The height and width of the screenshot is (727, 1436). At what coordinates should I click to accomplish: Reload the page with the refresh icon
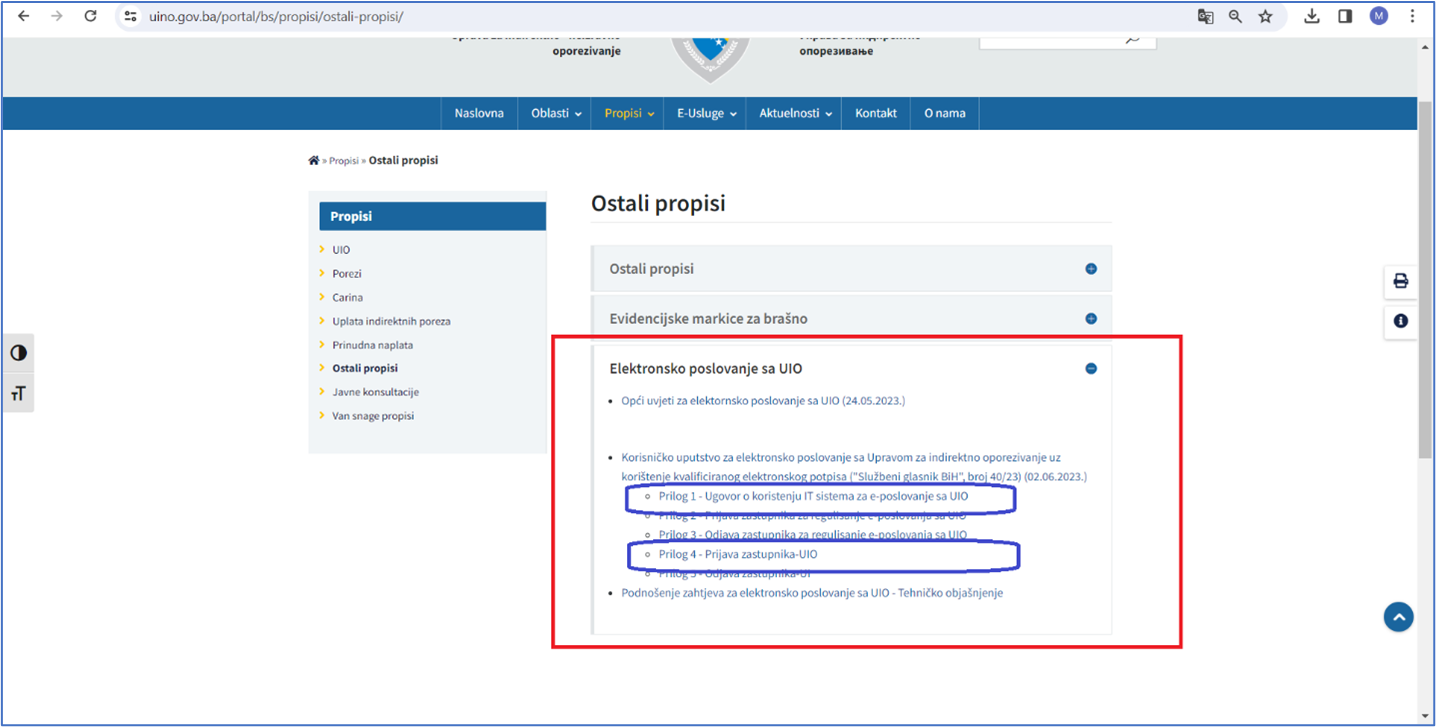click(x=90, y=16)
